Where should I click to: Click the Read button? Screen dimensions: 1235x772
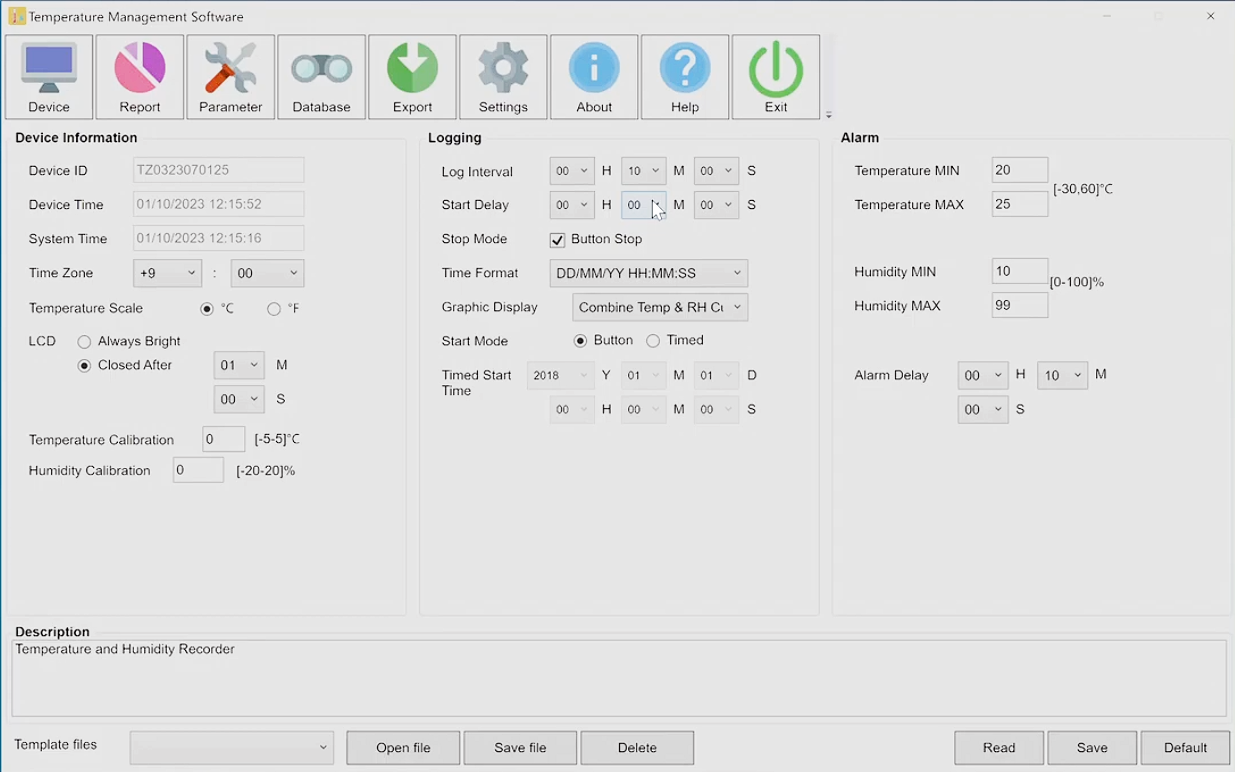coord(998,747)
